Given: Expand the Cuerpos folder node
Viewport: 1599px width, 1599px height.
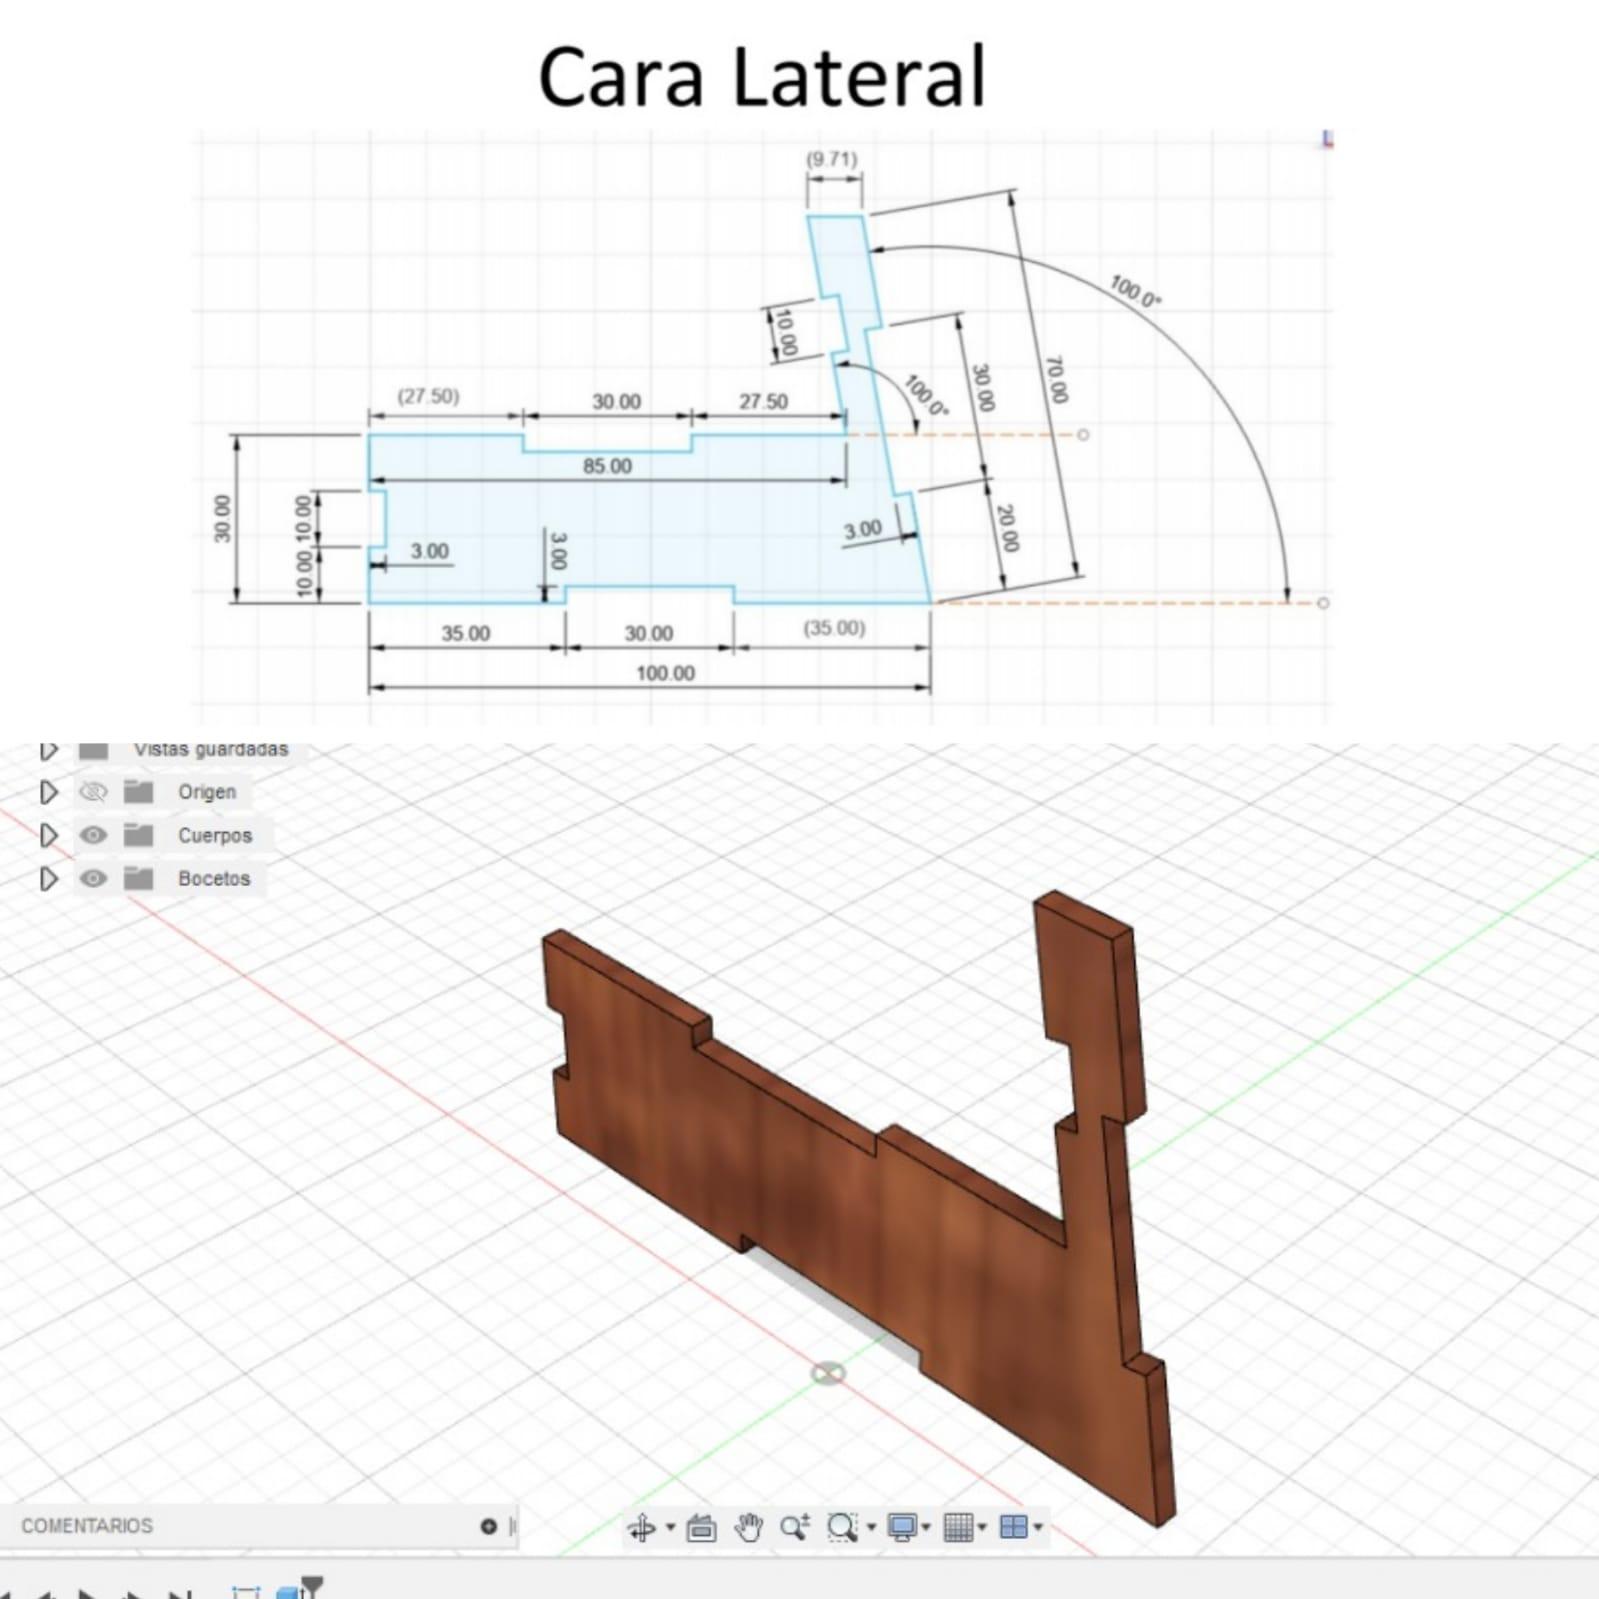Looking at the screenshot, I should [x=48, y=835].
